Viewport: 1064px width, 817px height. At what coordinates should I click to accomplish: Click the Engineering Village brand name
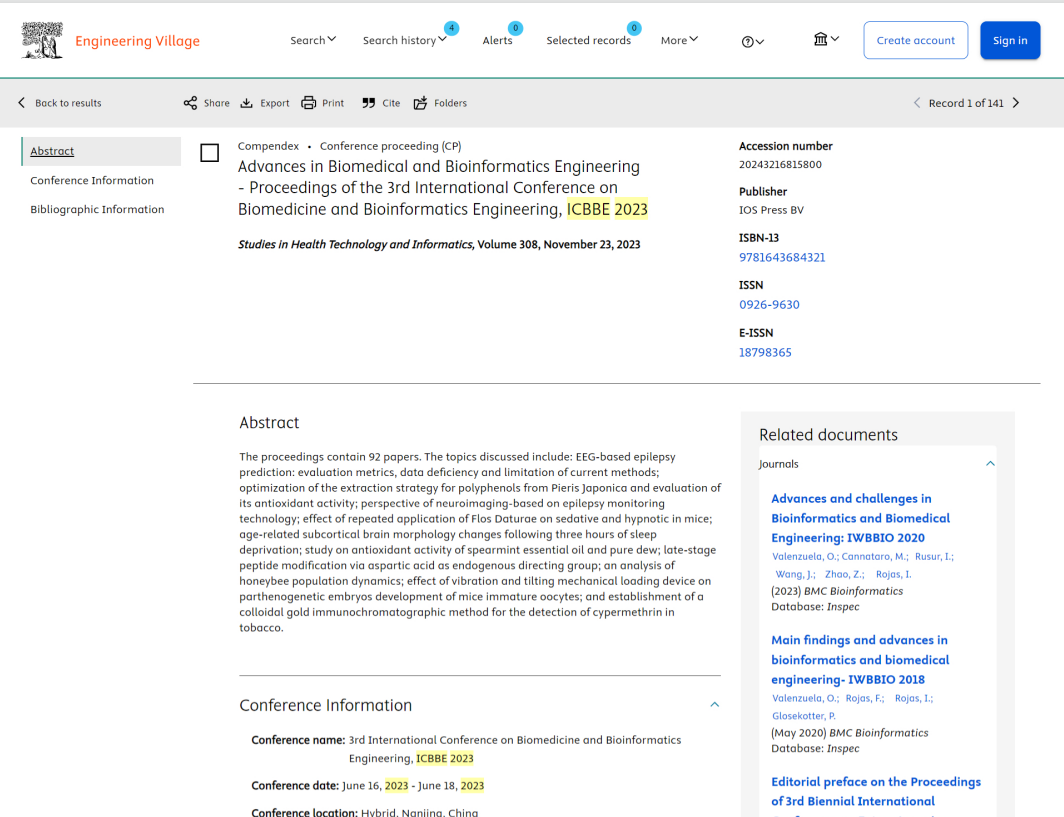tap(137, 41)
